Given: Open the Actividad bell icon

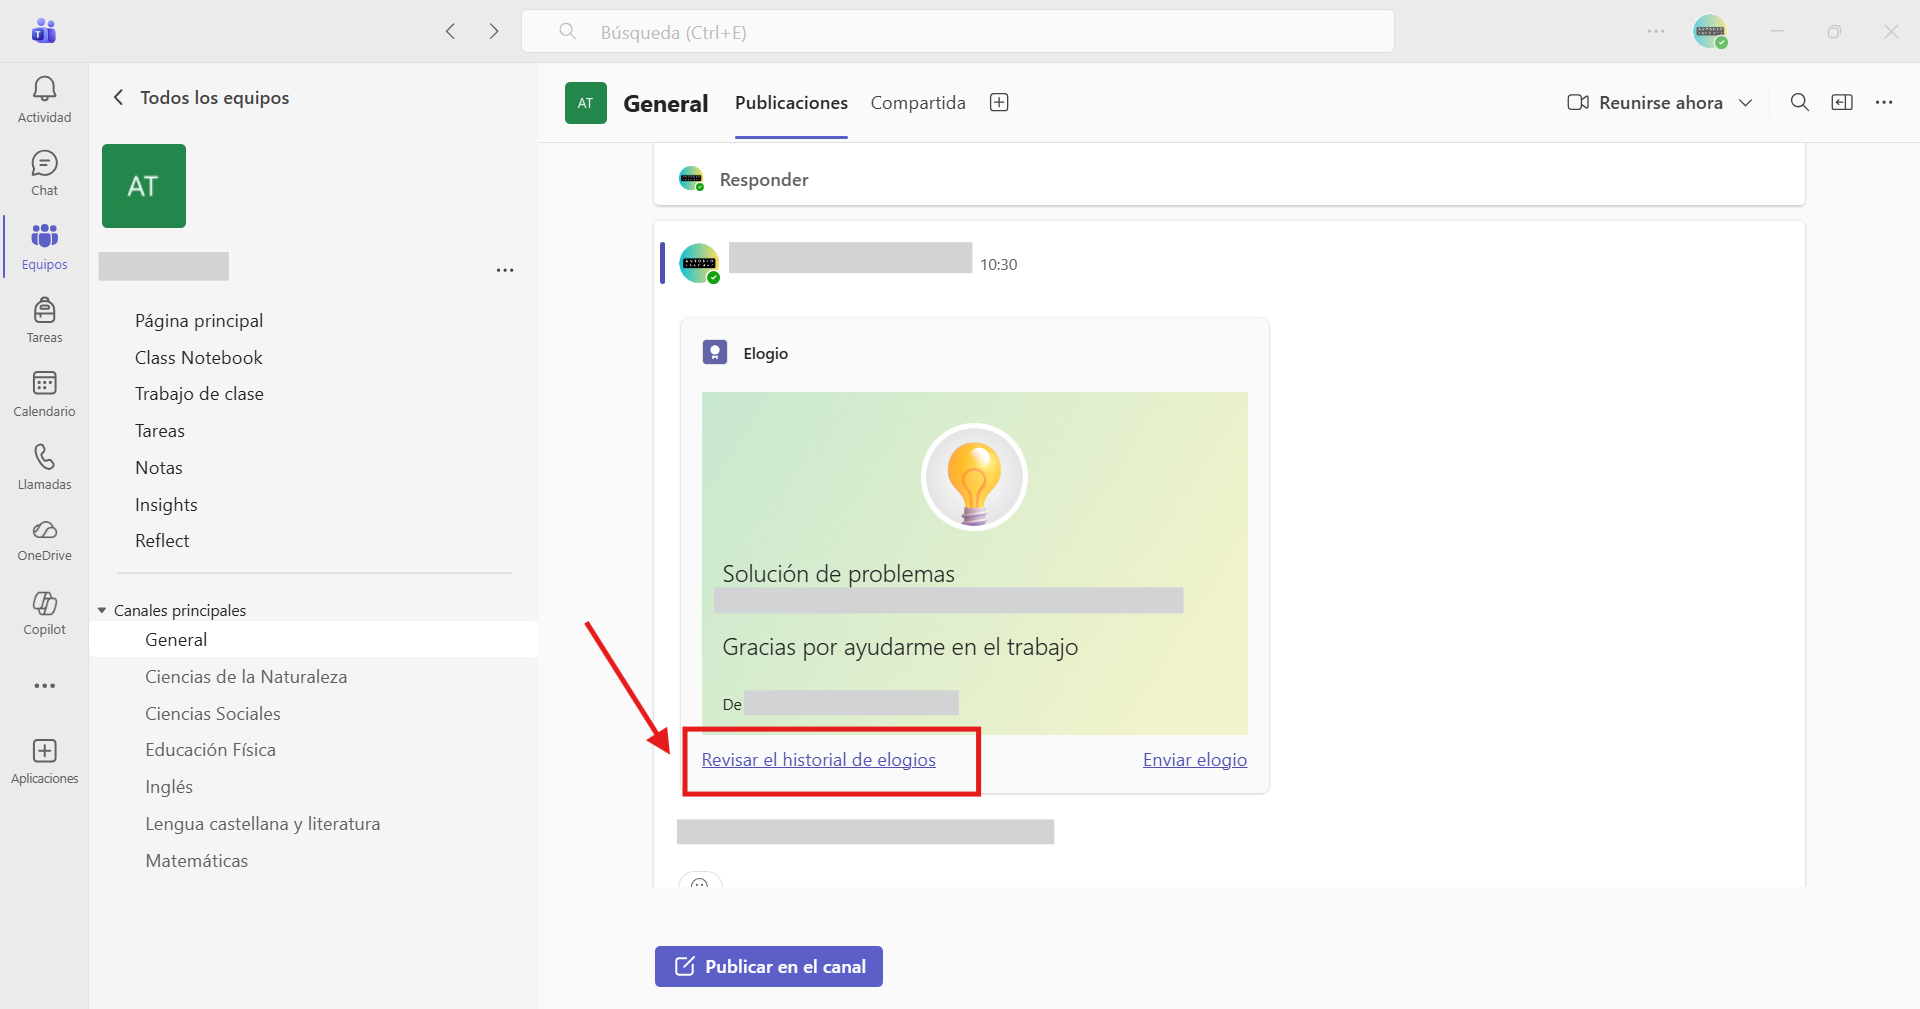Looking at the screenshot, I should tap(44, 100).
